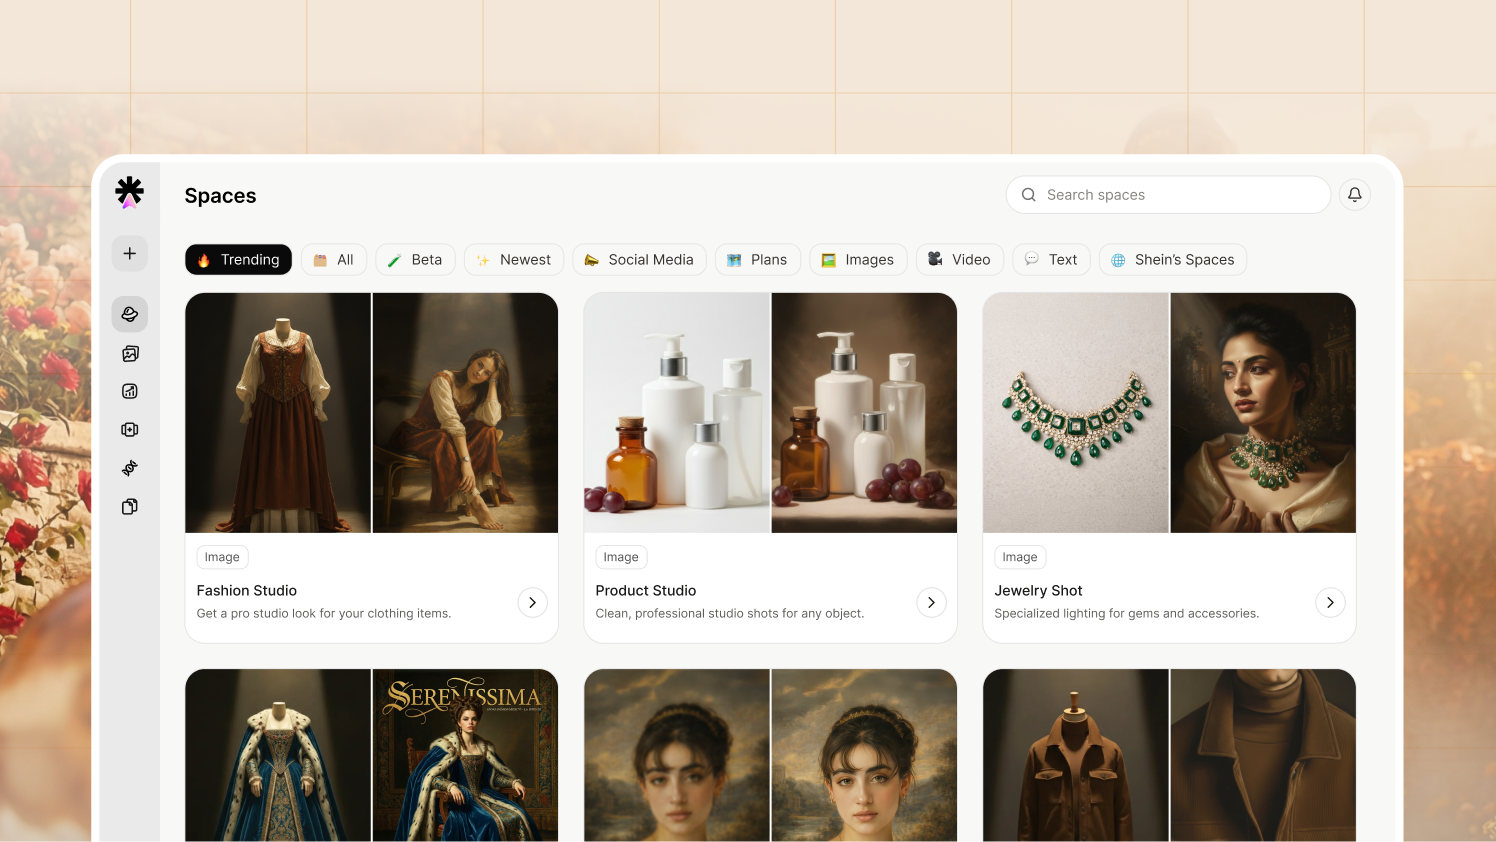Focus the Search spaces input field
The height and width of the screenshot is (842, 1496).
(x=1168, y=195)
